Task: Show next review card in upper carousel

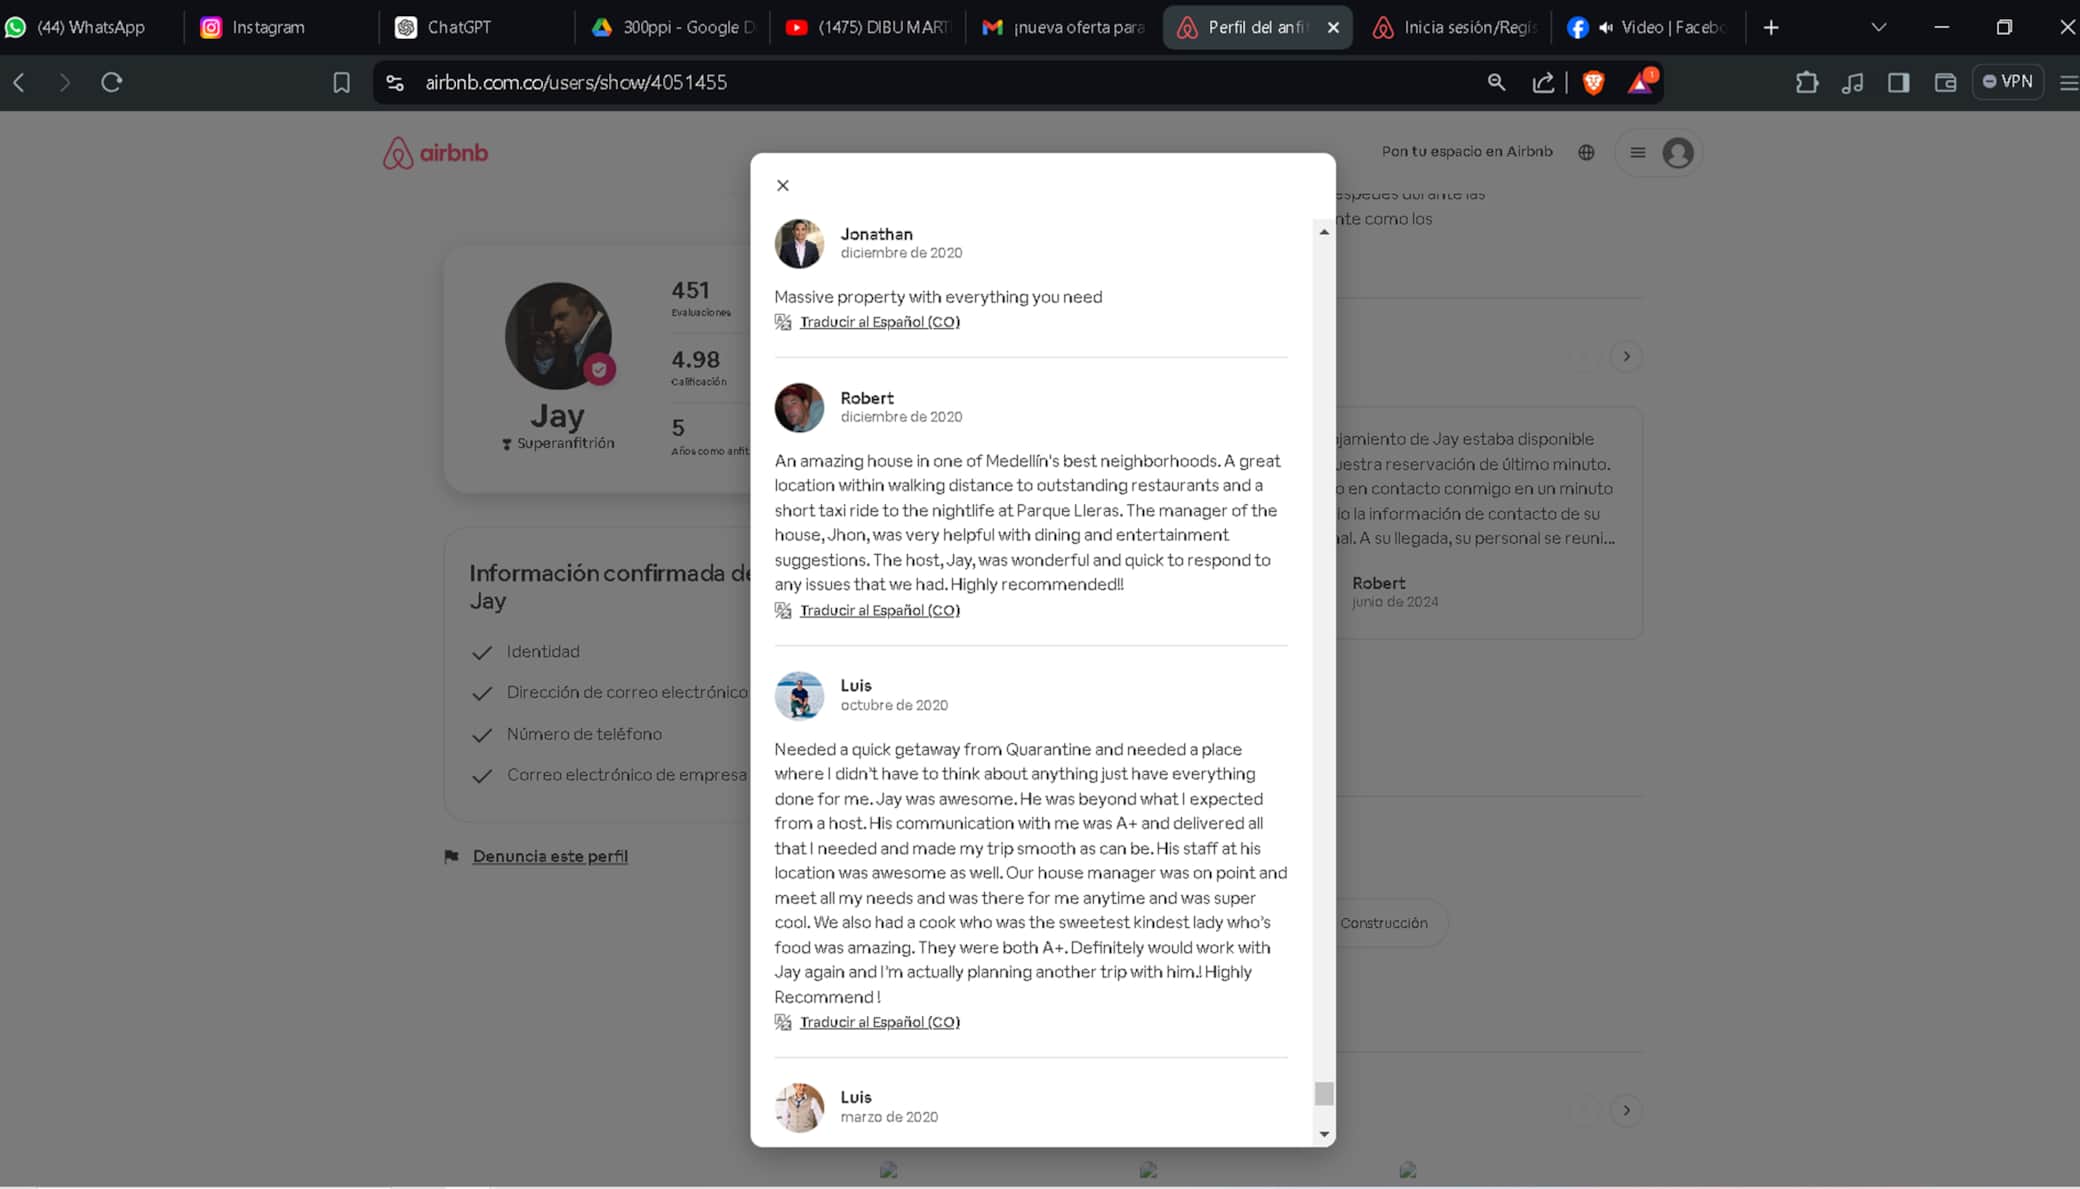Action: [x=1627, y=357]
